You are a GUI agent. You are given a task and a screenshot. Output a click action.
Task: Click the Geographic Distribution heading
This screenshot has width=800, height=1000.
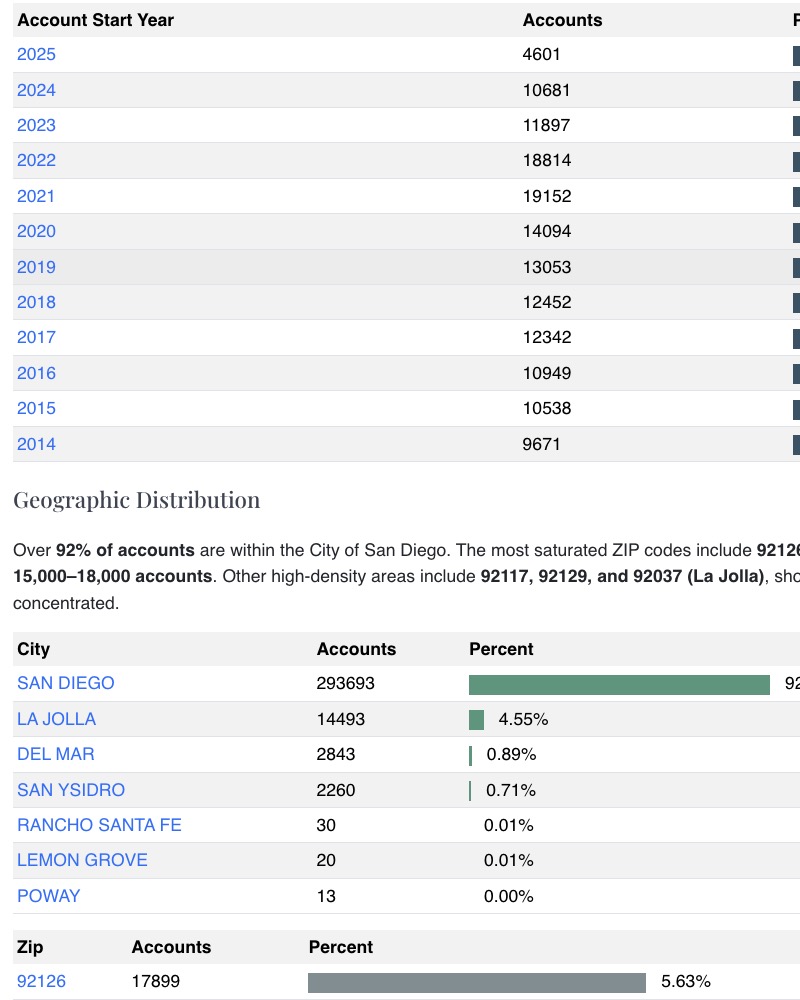click(136, 500)
